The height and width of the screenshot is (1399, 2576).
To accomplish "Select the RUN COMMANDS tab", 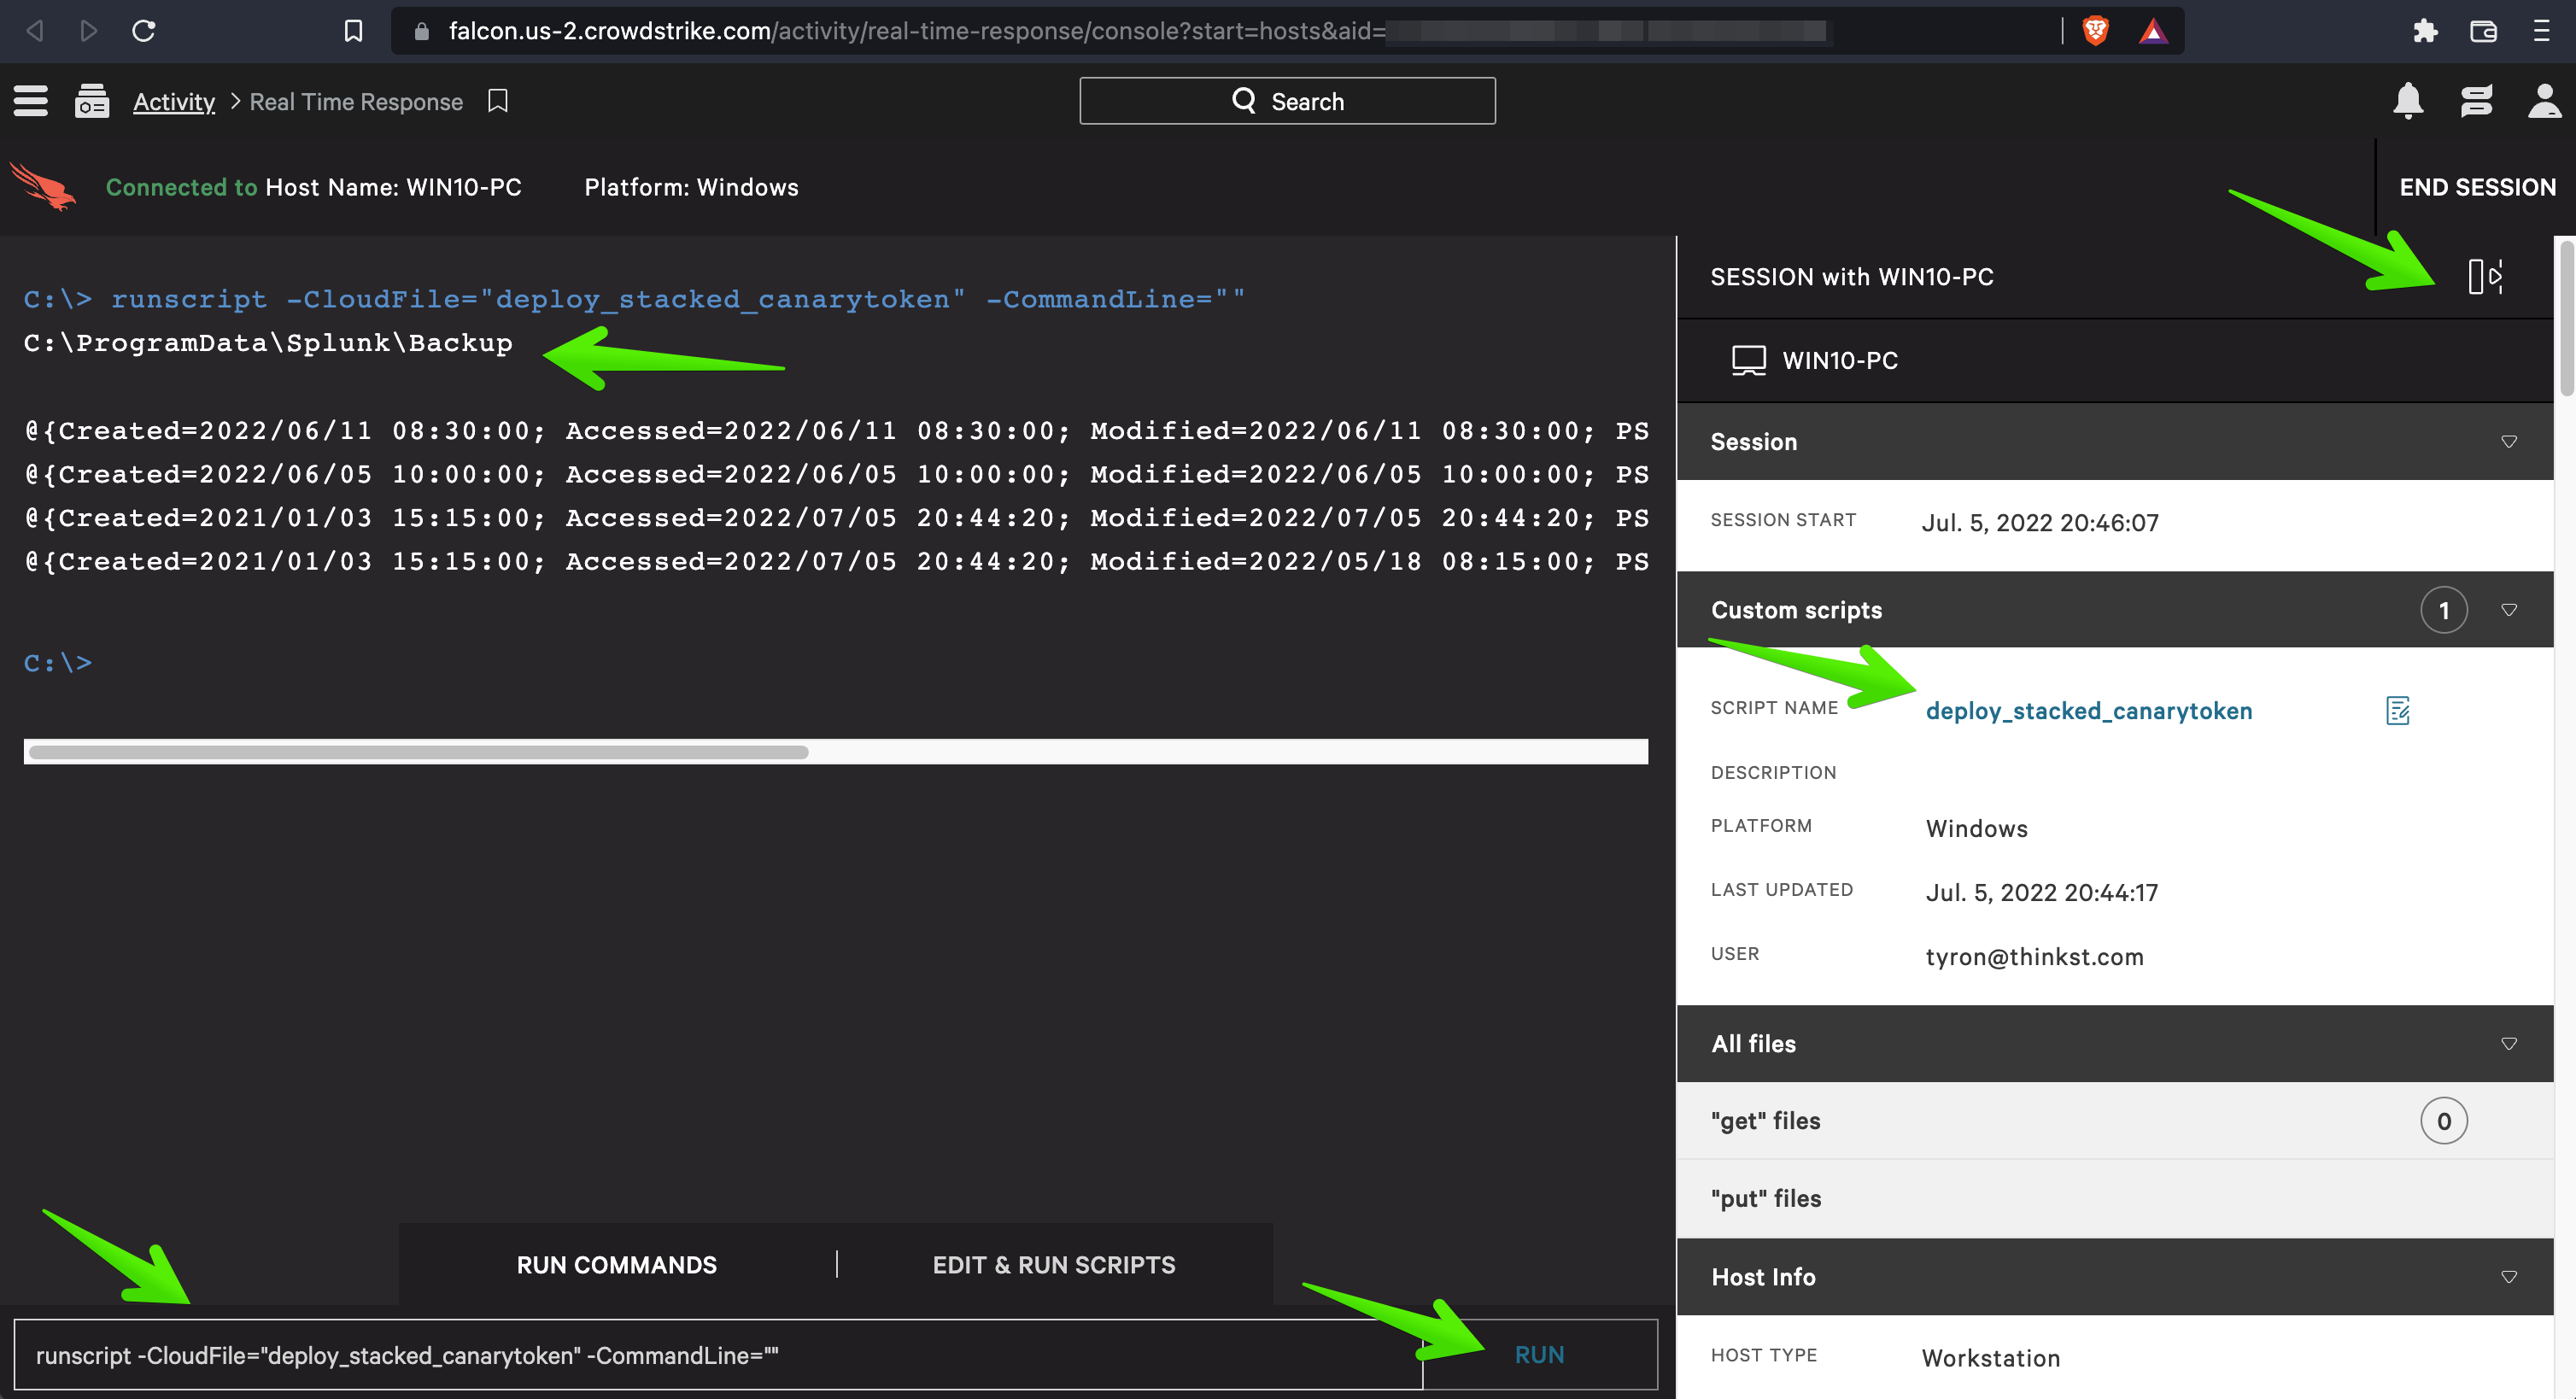I will (x=617, y=1264).
